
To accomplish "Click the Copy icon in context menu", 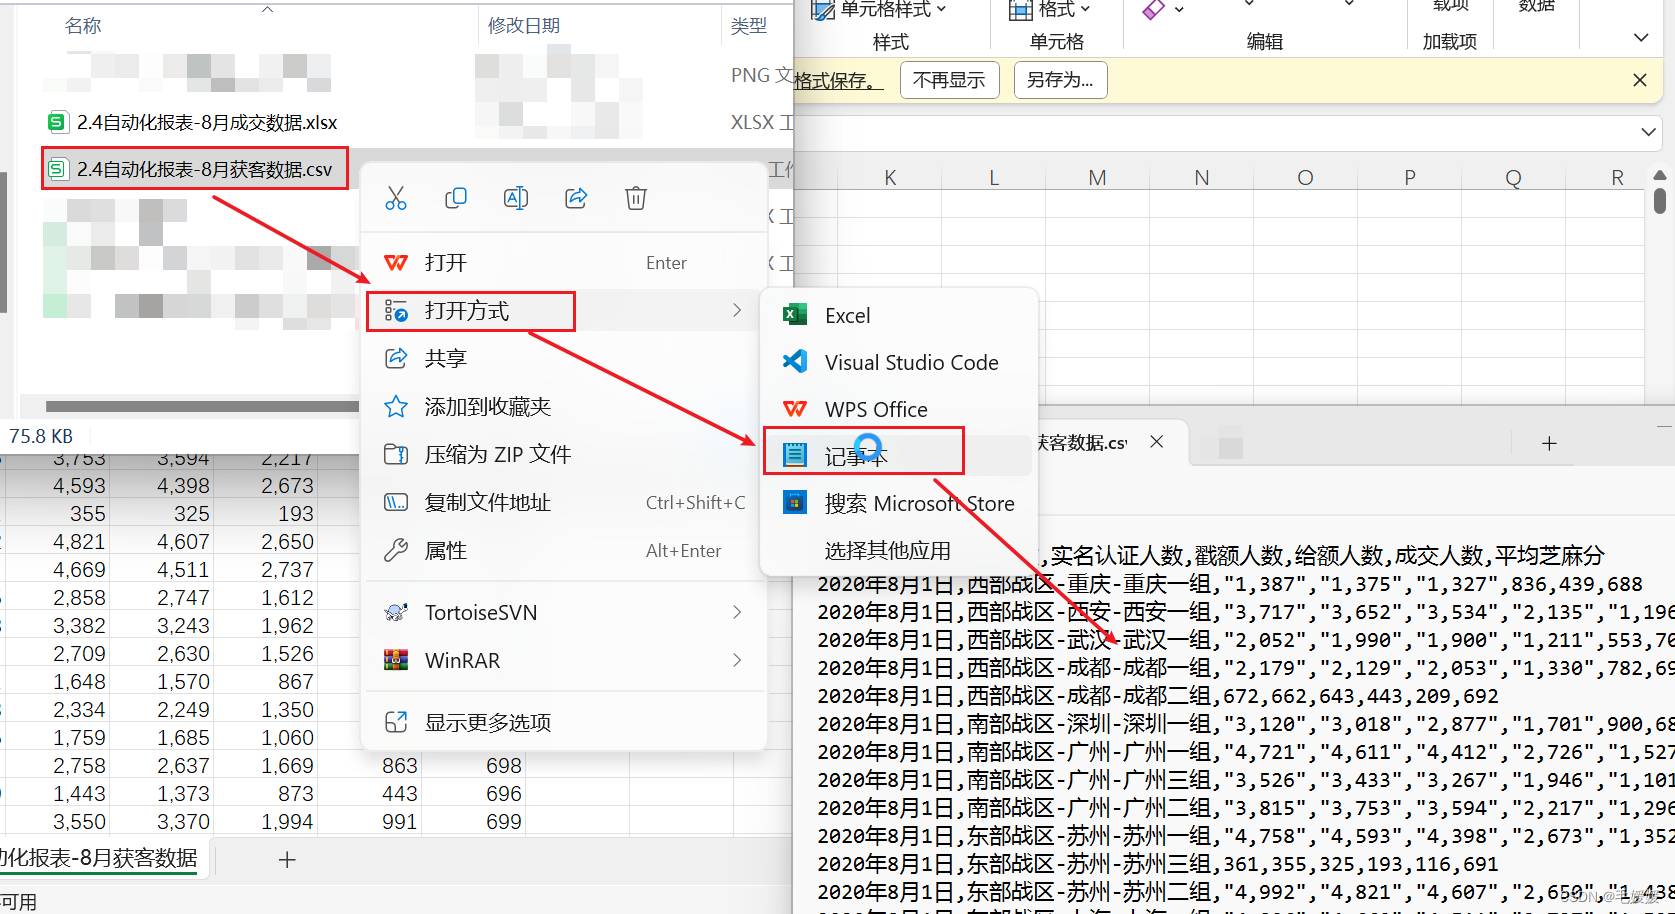I will (x=456, y=198).
